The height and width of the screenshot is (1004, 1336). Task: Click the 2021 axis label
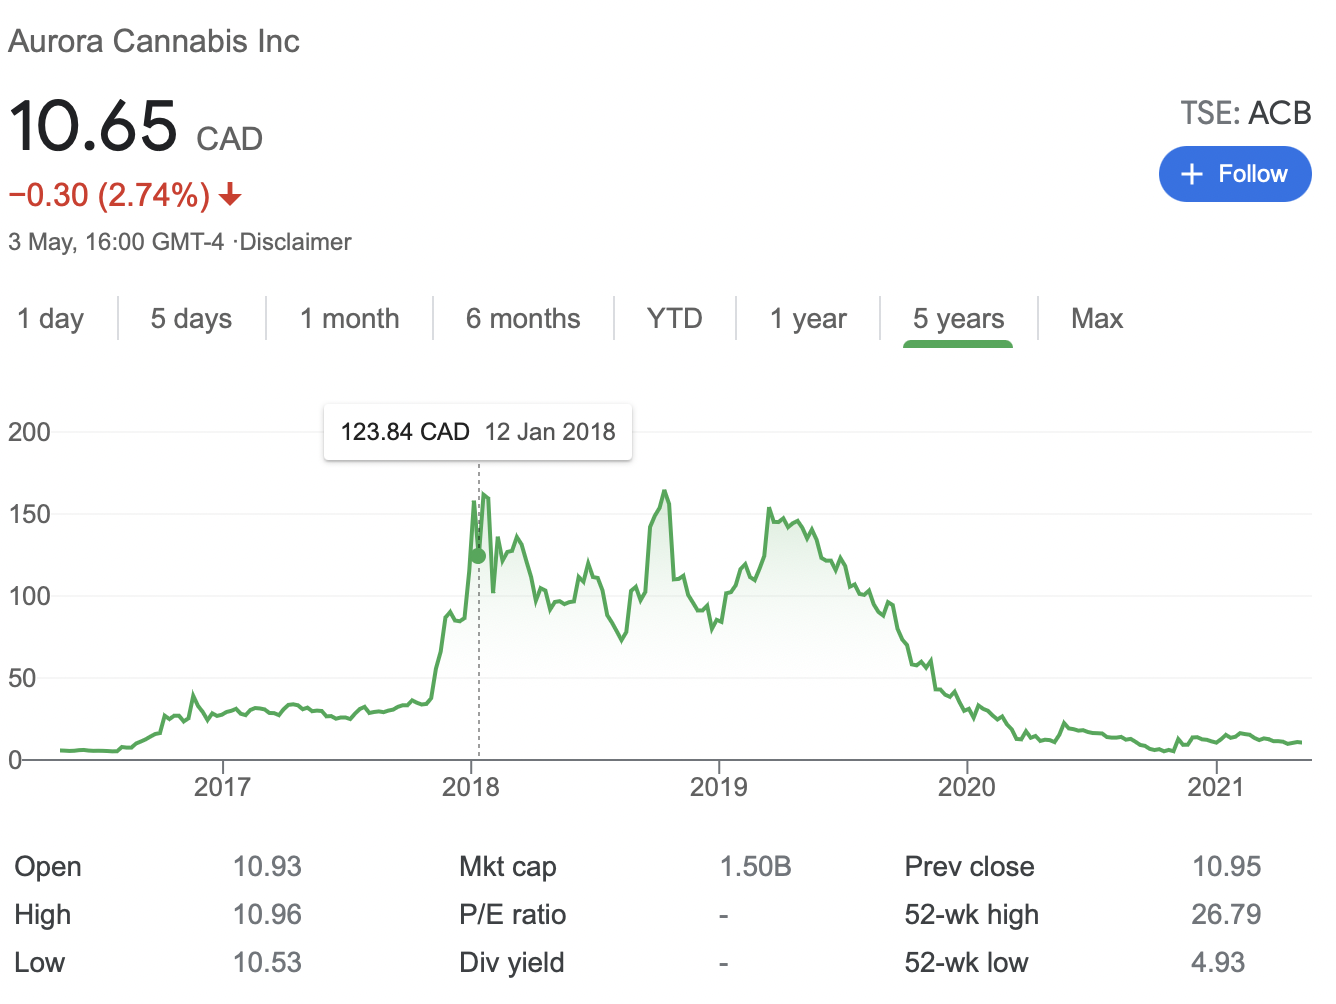coord(1216,787)
